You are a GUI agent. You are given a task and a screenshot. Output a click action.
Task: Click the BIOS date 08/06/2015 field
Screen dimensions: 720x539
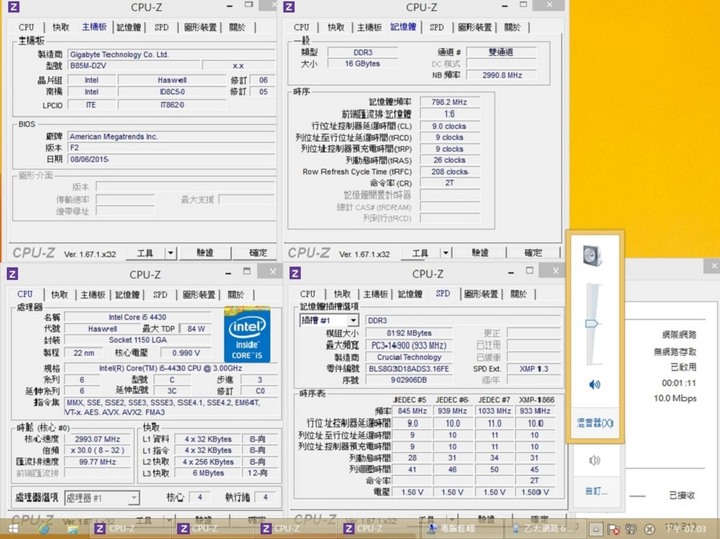click(x=171, y=159)
